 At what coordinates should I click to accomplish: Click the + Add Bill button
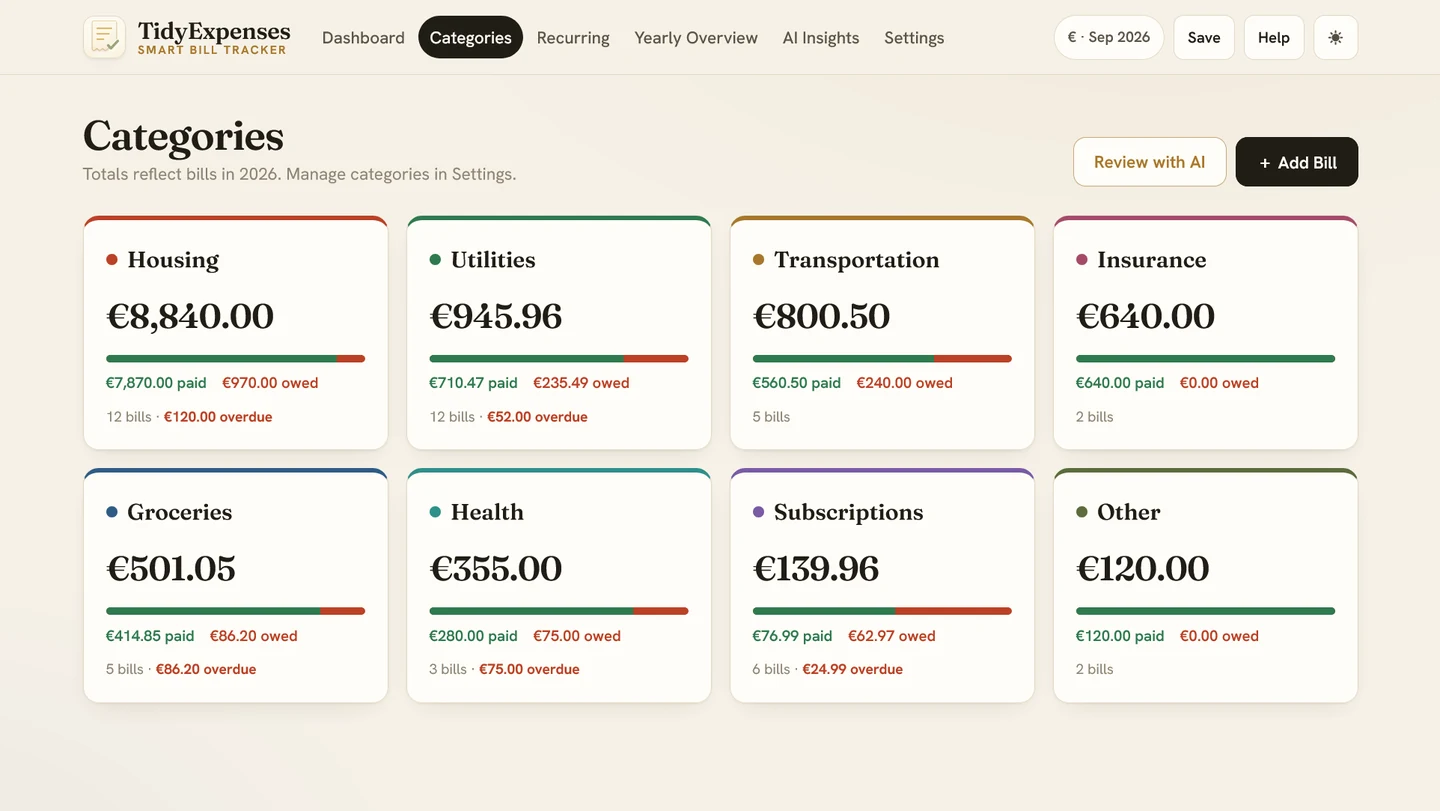coord(1297,162)
